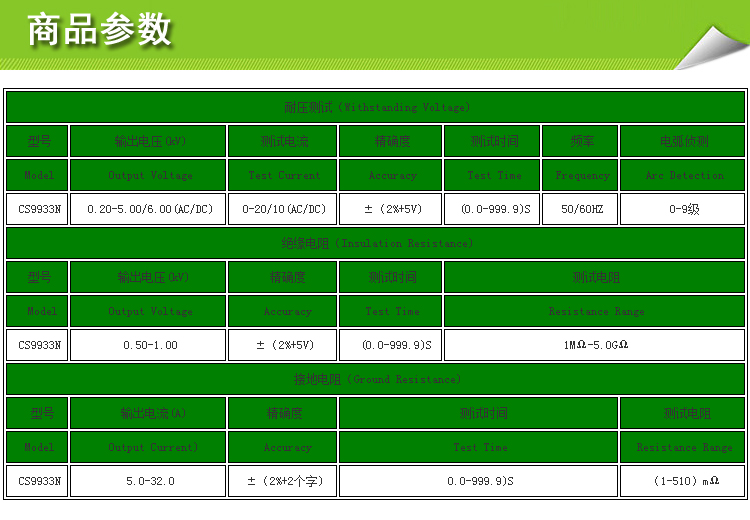Click the Arc Detection column header
The height and width of the screenshot is (520, 750).
pos(683,175)
